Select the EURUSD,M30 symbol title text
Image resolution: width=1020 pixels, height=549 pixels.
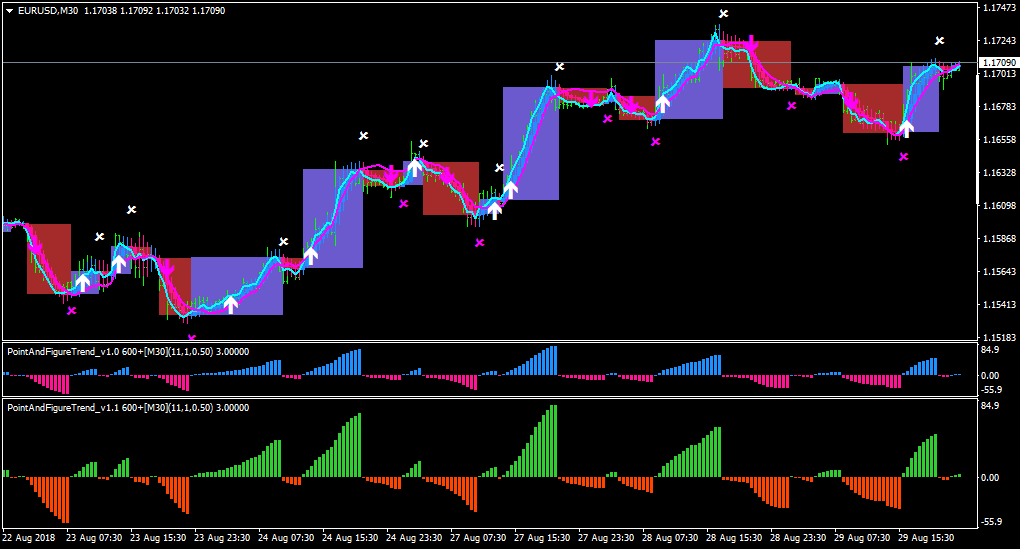[48, 11]
